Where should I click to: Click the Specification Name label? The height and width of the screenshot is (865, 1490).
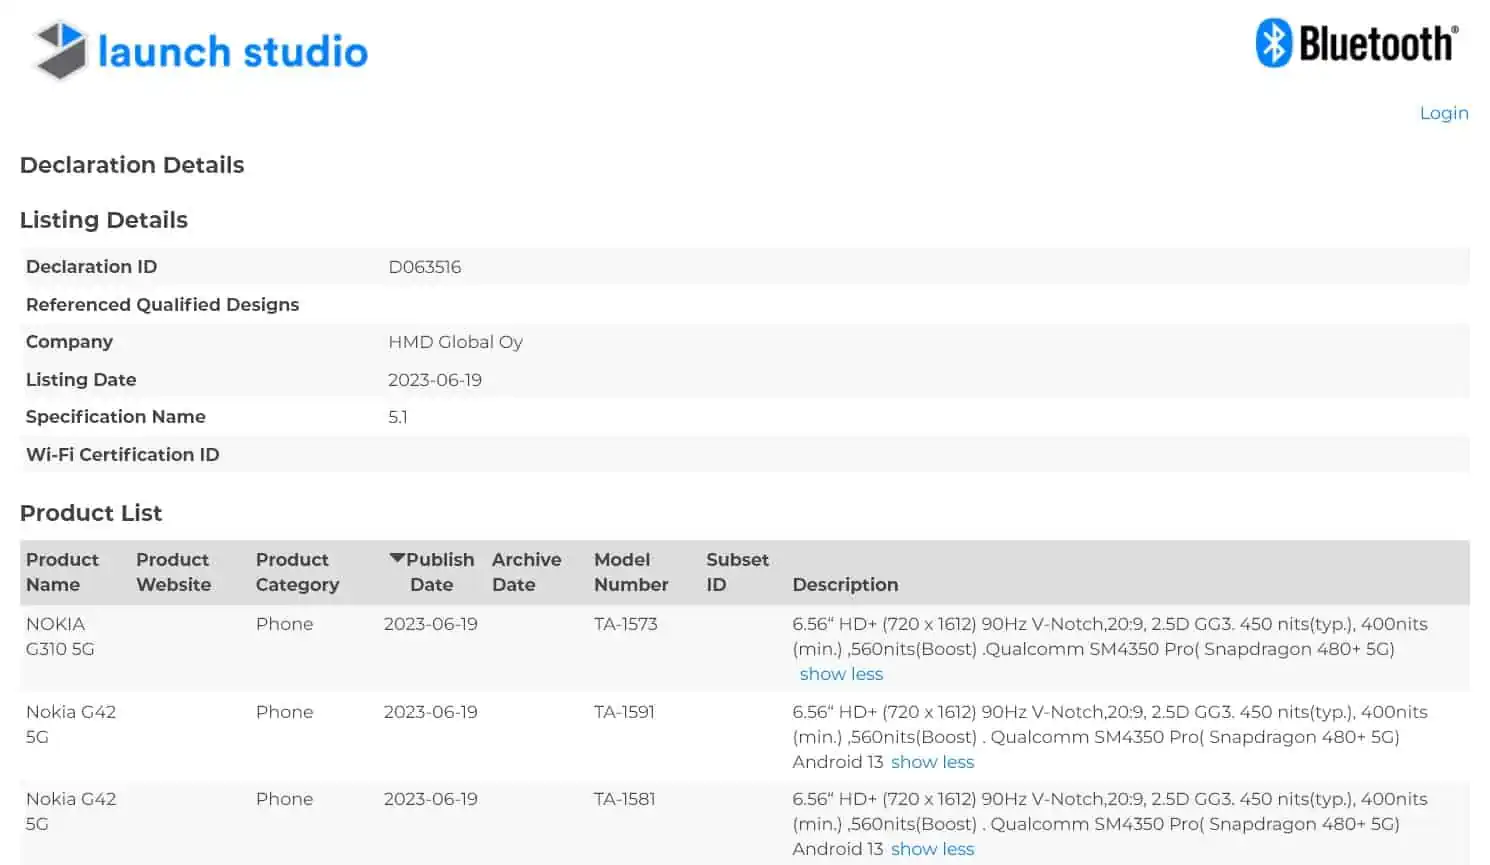[115, 417]
